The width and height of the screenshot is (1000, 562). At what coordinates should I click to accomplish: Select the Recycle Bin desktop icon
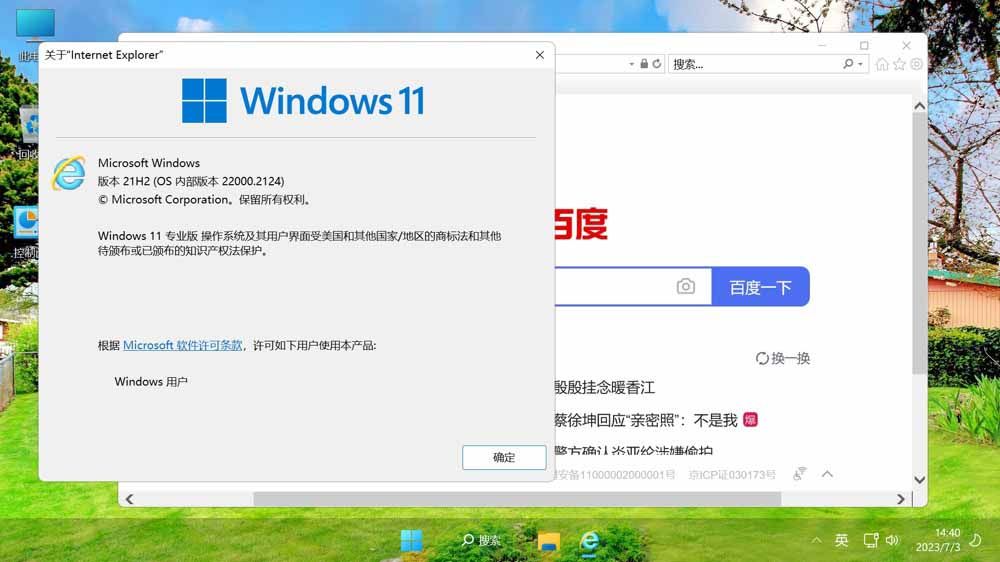[x=28, y=134]
